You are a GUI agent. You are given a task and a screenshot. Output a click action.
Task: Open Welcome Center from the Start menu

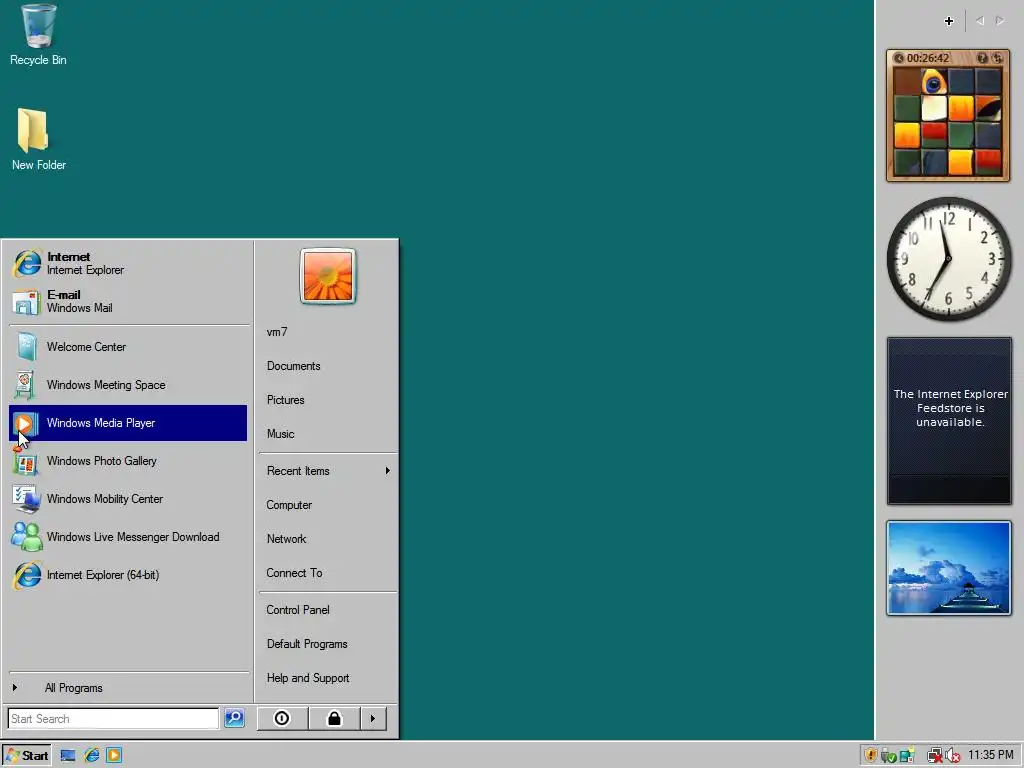(129, 347)
